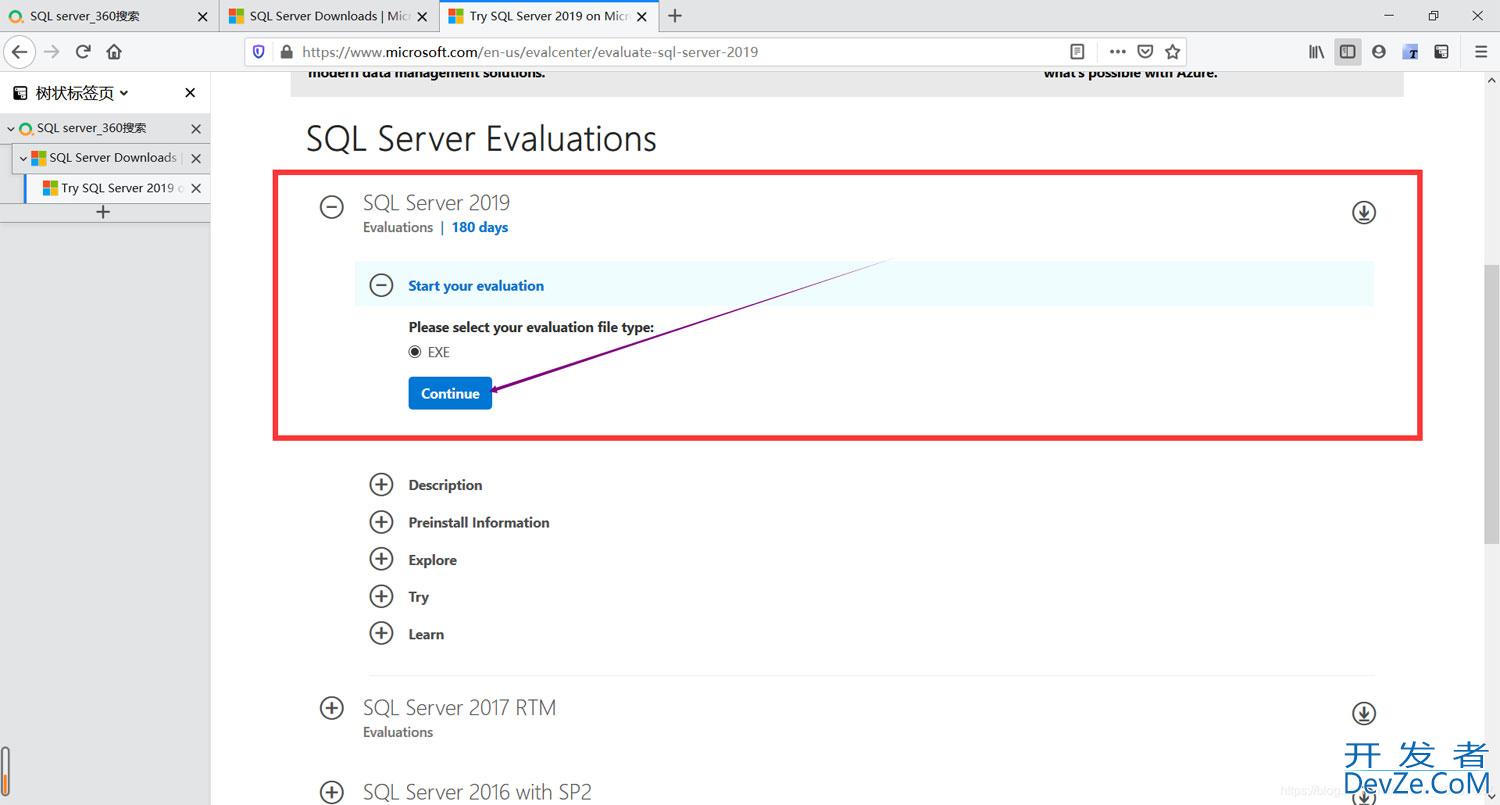The height and width of the screenshot is (805, 1500).
Task: Expand SQL Server 2016 with SP2
Action: pyautogui.click(x=331, y=792)
